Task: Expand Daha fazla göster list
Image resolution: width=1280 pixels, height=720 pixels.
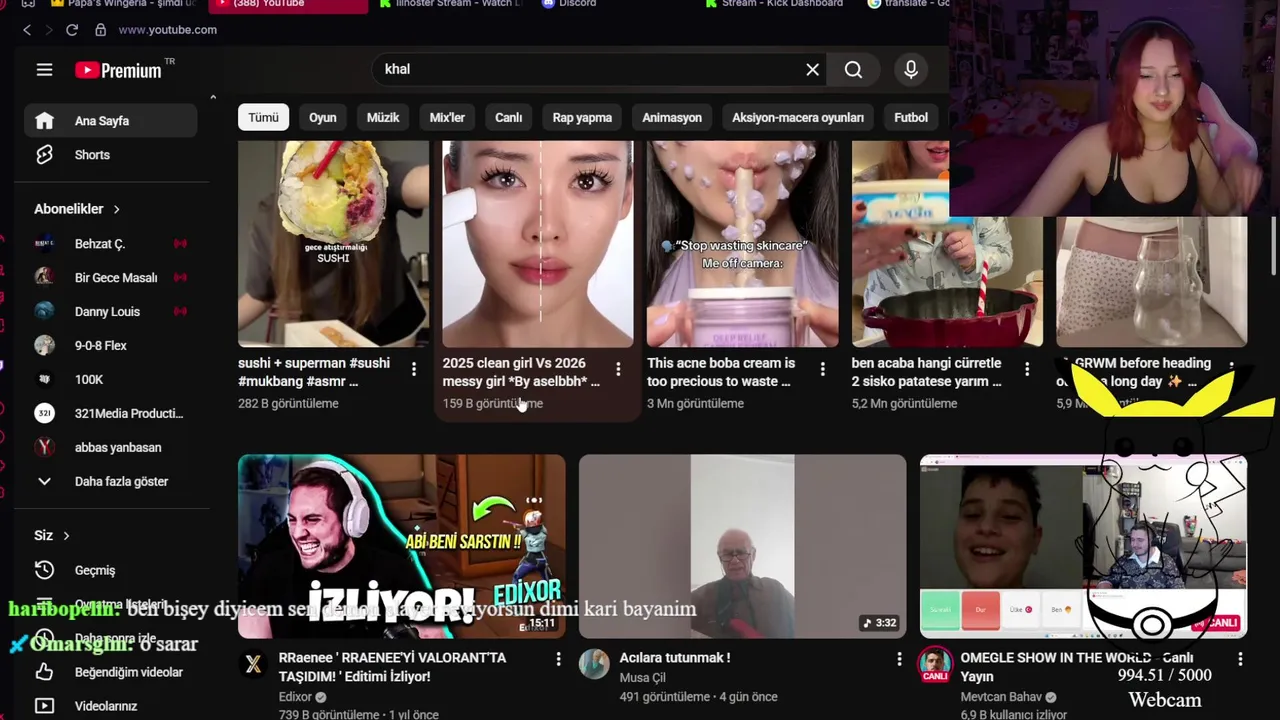Action: (x=111, y=482)
